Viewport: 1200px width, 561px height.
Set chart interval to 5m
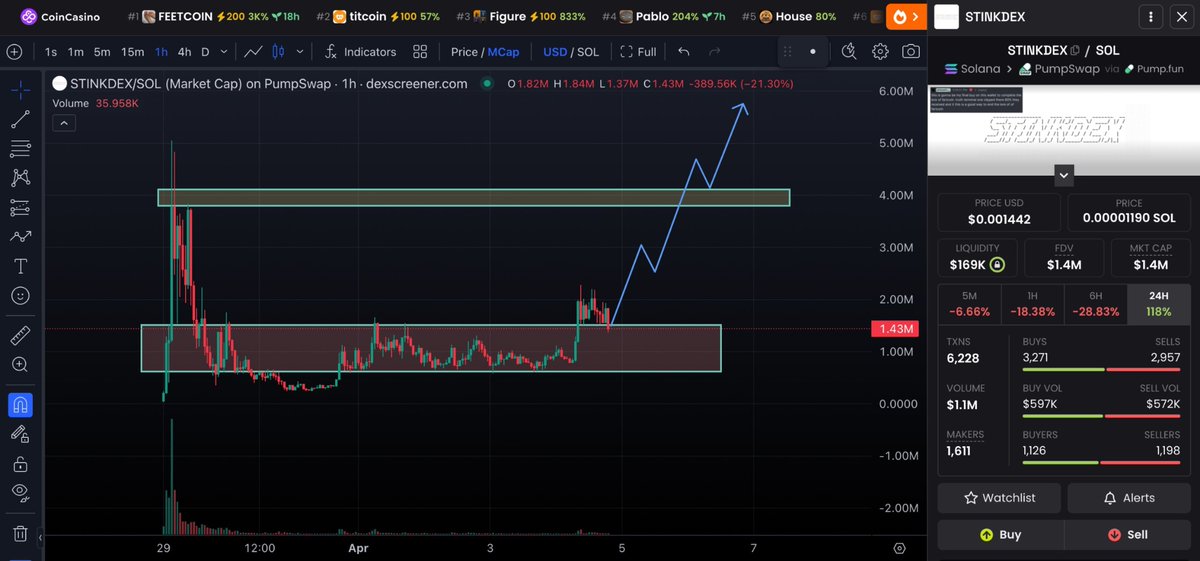pyautogui.click(x=102, y=52)
